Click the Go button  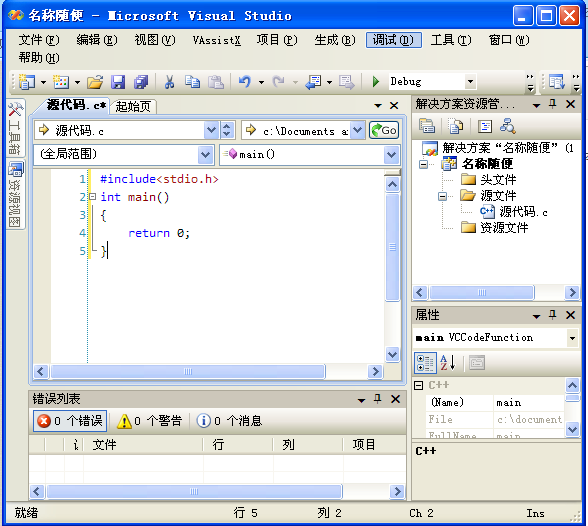coord(384,130)
